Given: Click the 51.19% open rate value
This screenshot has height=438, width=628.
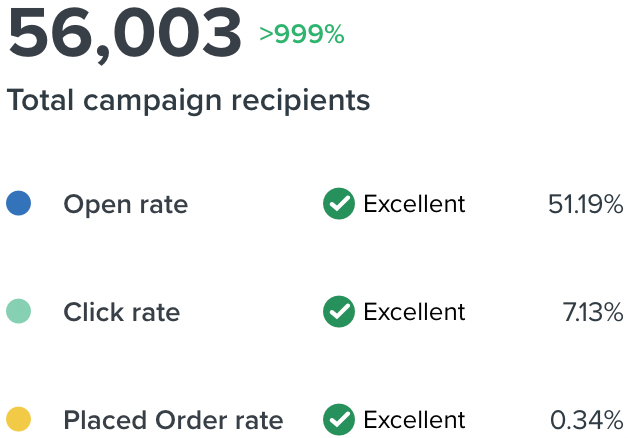Looking at the screenshot, I should pos(585,204).
